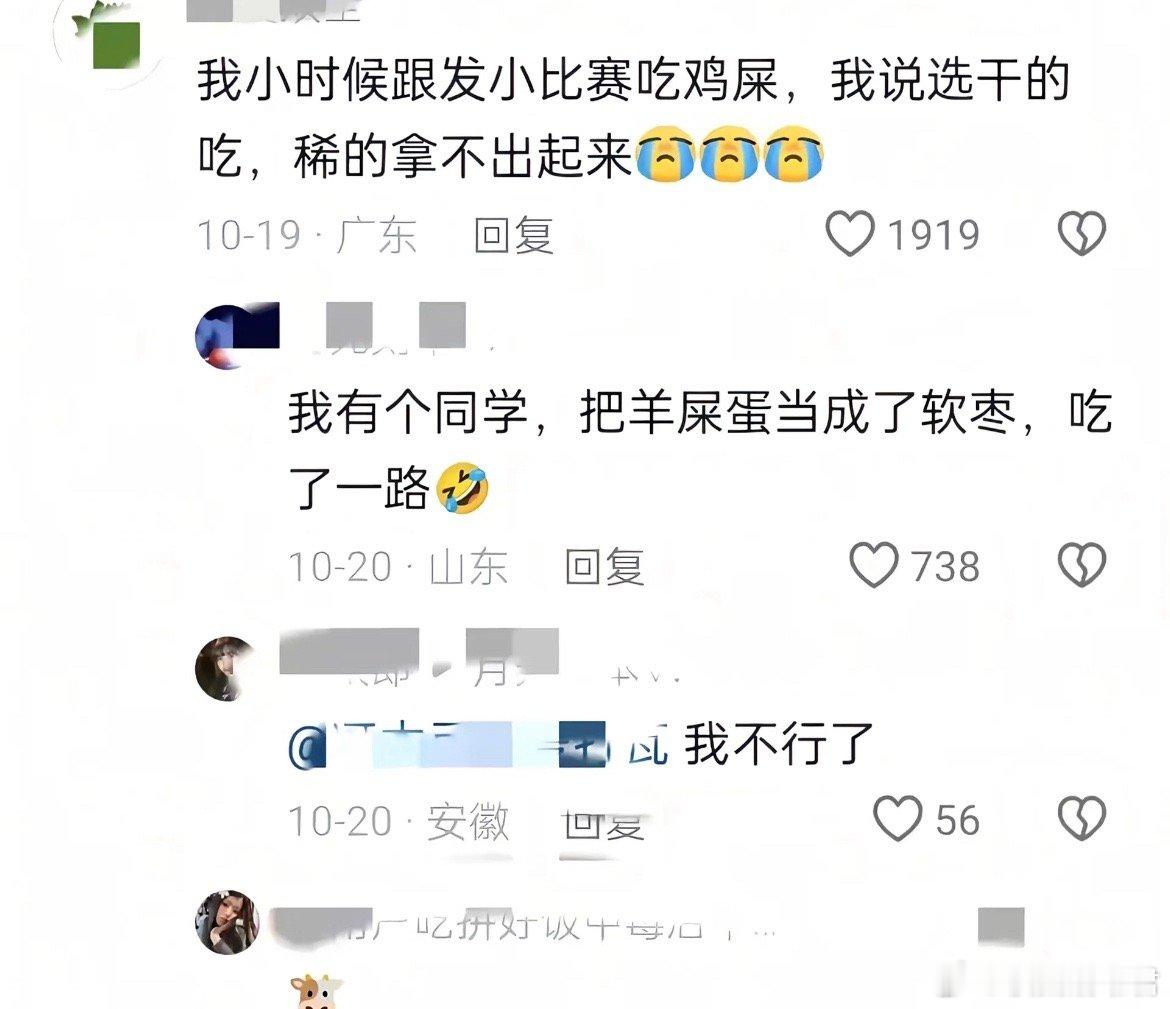Dislike the chicken poop comment from 广东
The image size is (1170, 1009).
point(1081,234)
